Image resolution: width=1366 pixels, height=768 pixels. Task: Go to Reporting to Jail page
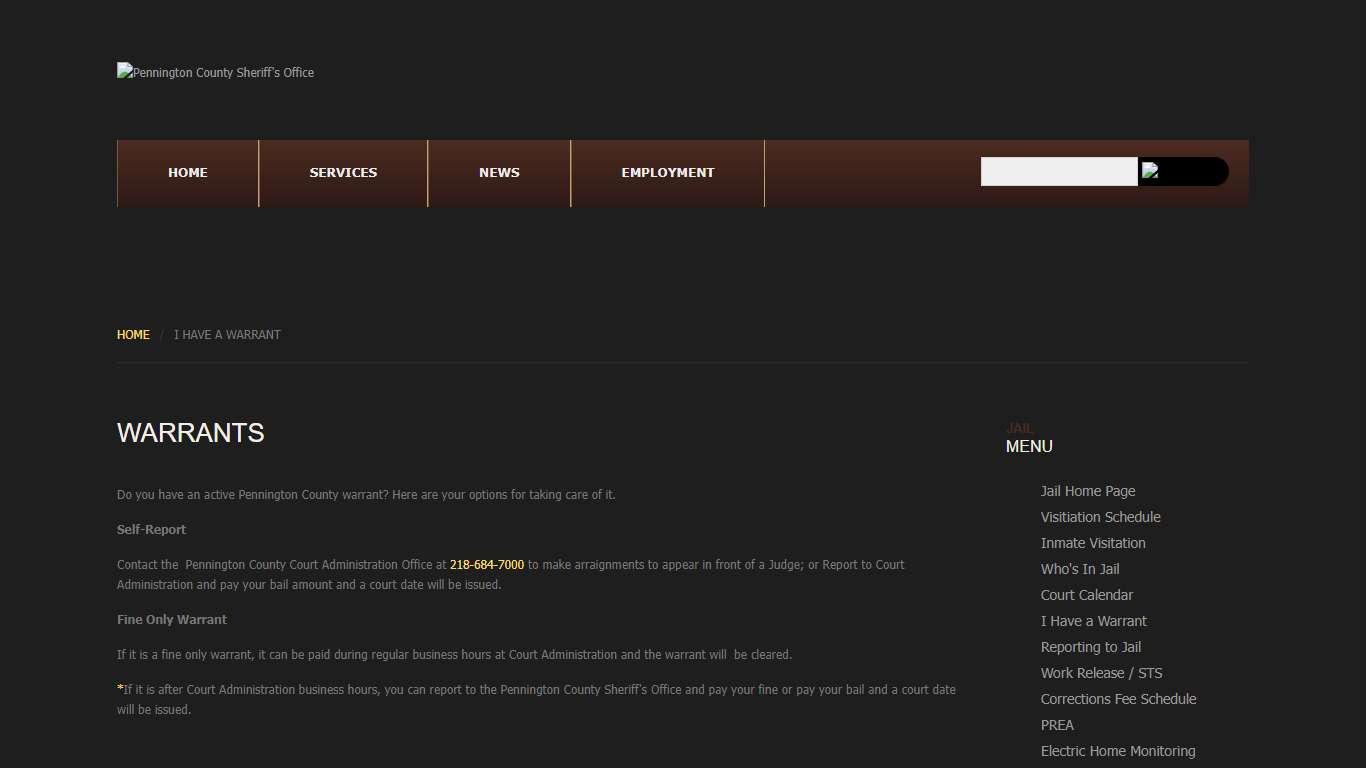[x=1090, y=647]
